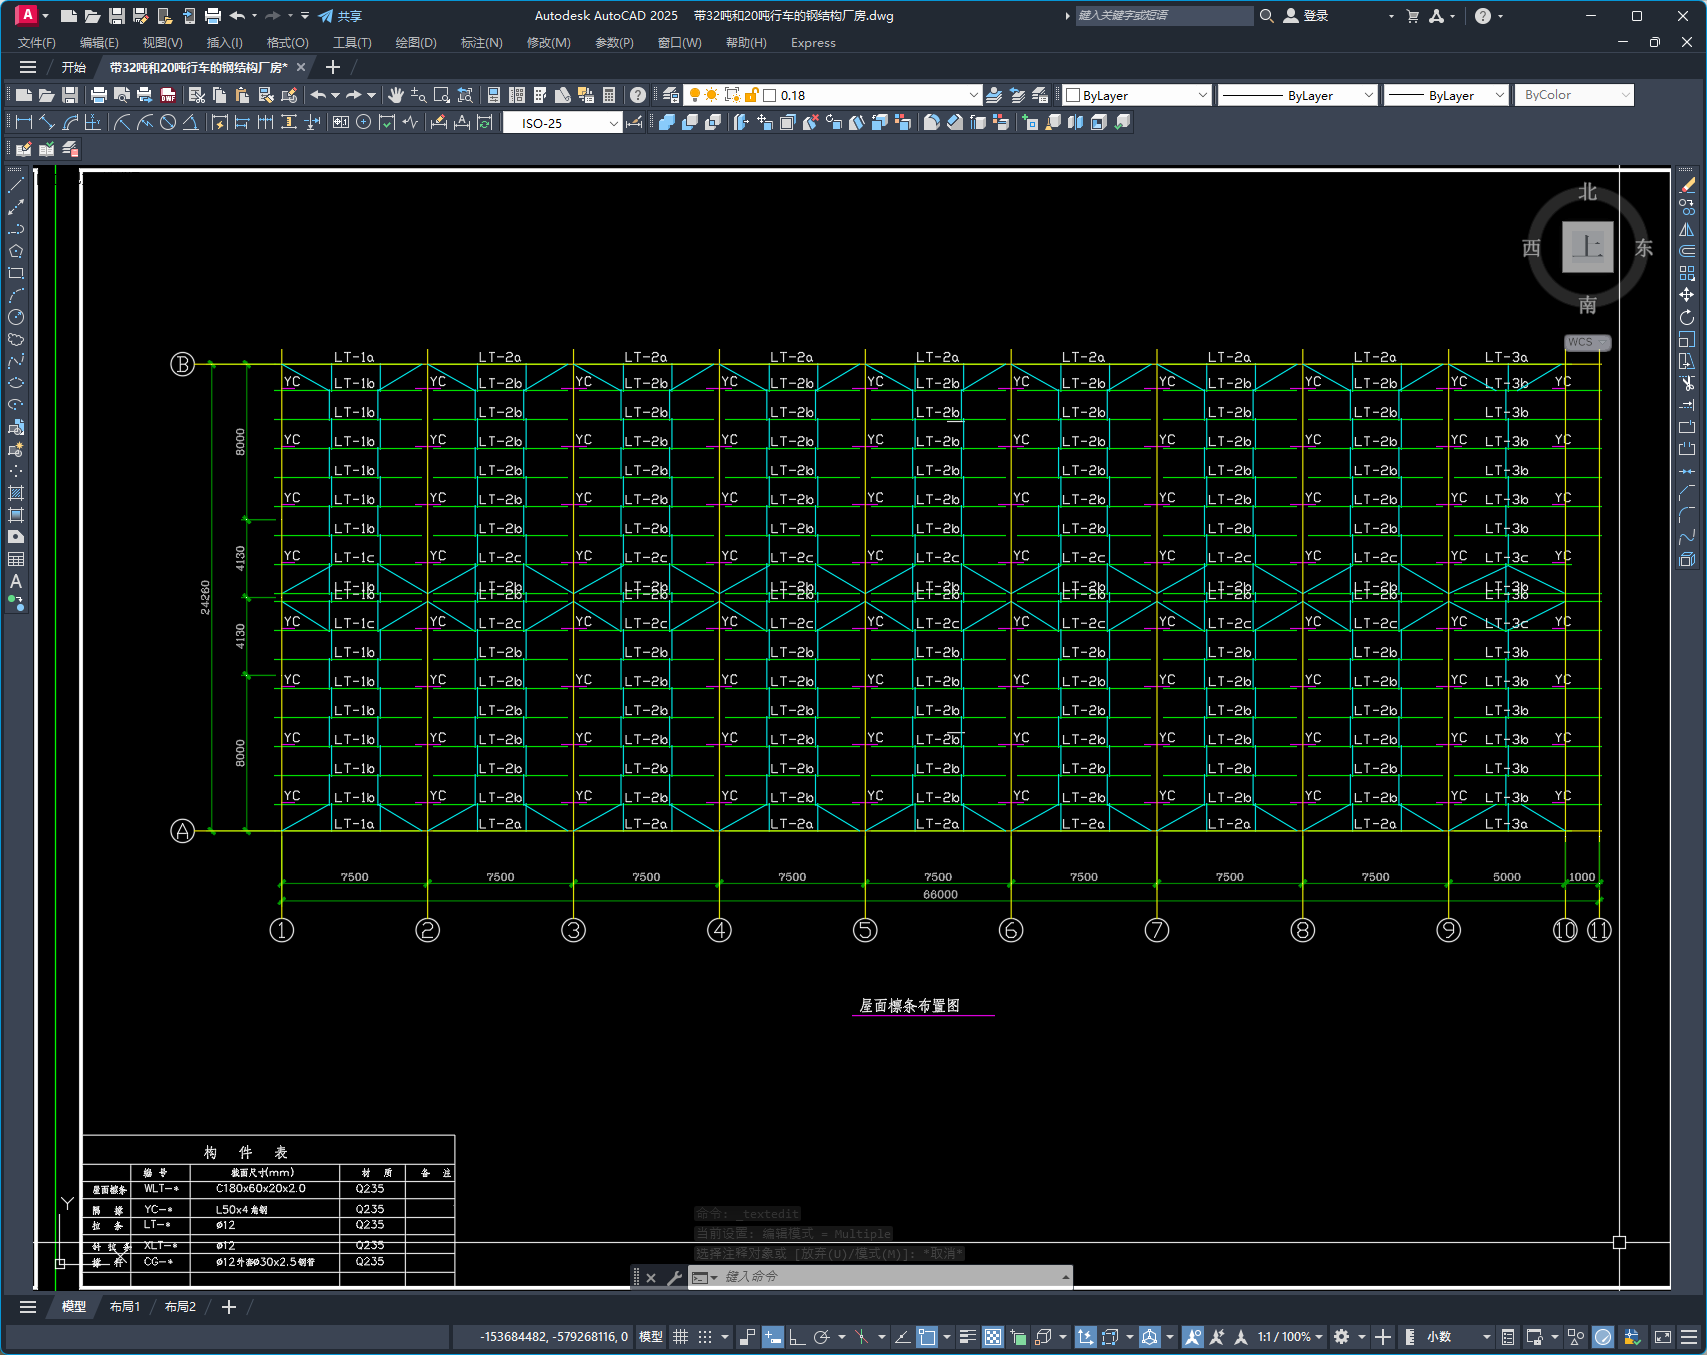Click the Customize command line wrench icon

675,1277
